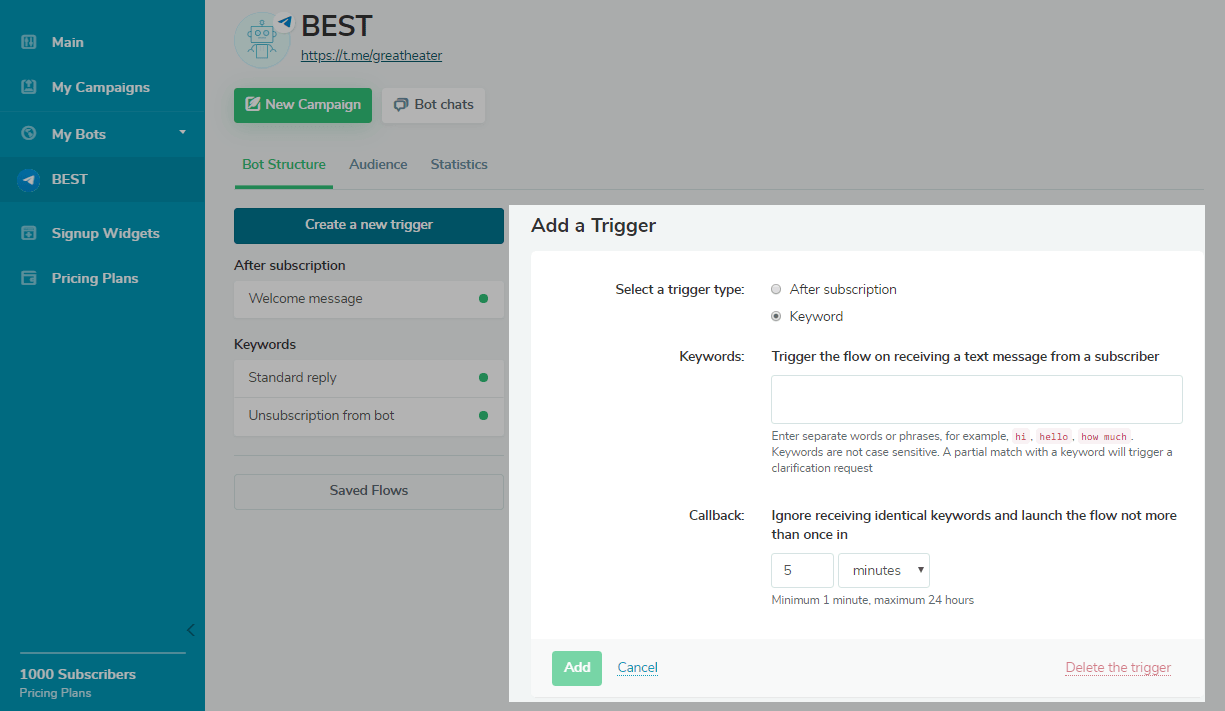Switch to the Audience tab

click(378, 164)
